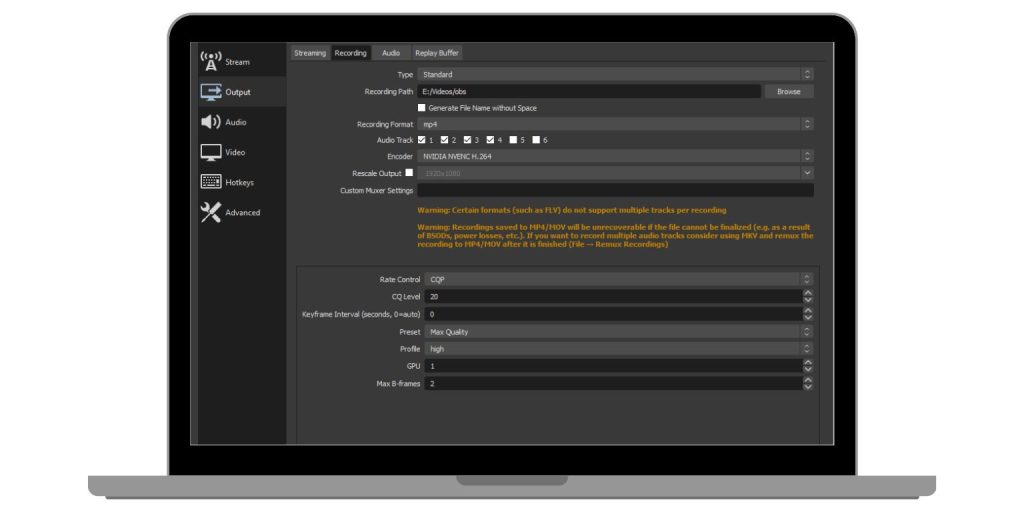Open the Type dropdown set to Standard
This screenshot has height=512, width=1024.
pos(615,74)
